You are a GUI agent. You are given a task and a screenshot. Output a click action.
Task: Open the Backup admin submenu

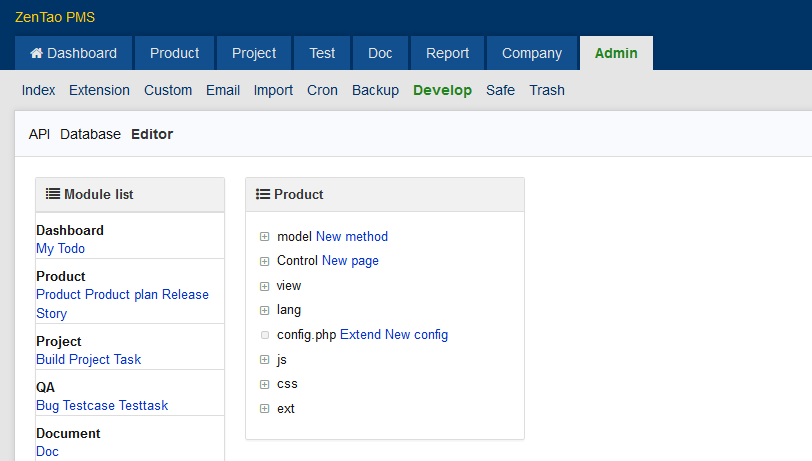coord(375,90)
